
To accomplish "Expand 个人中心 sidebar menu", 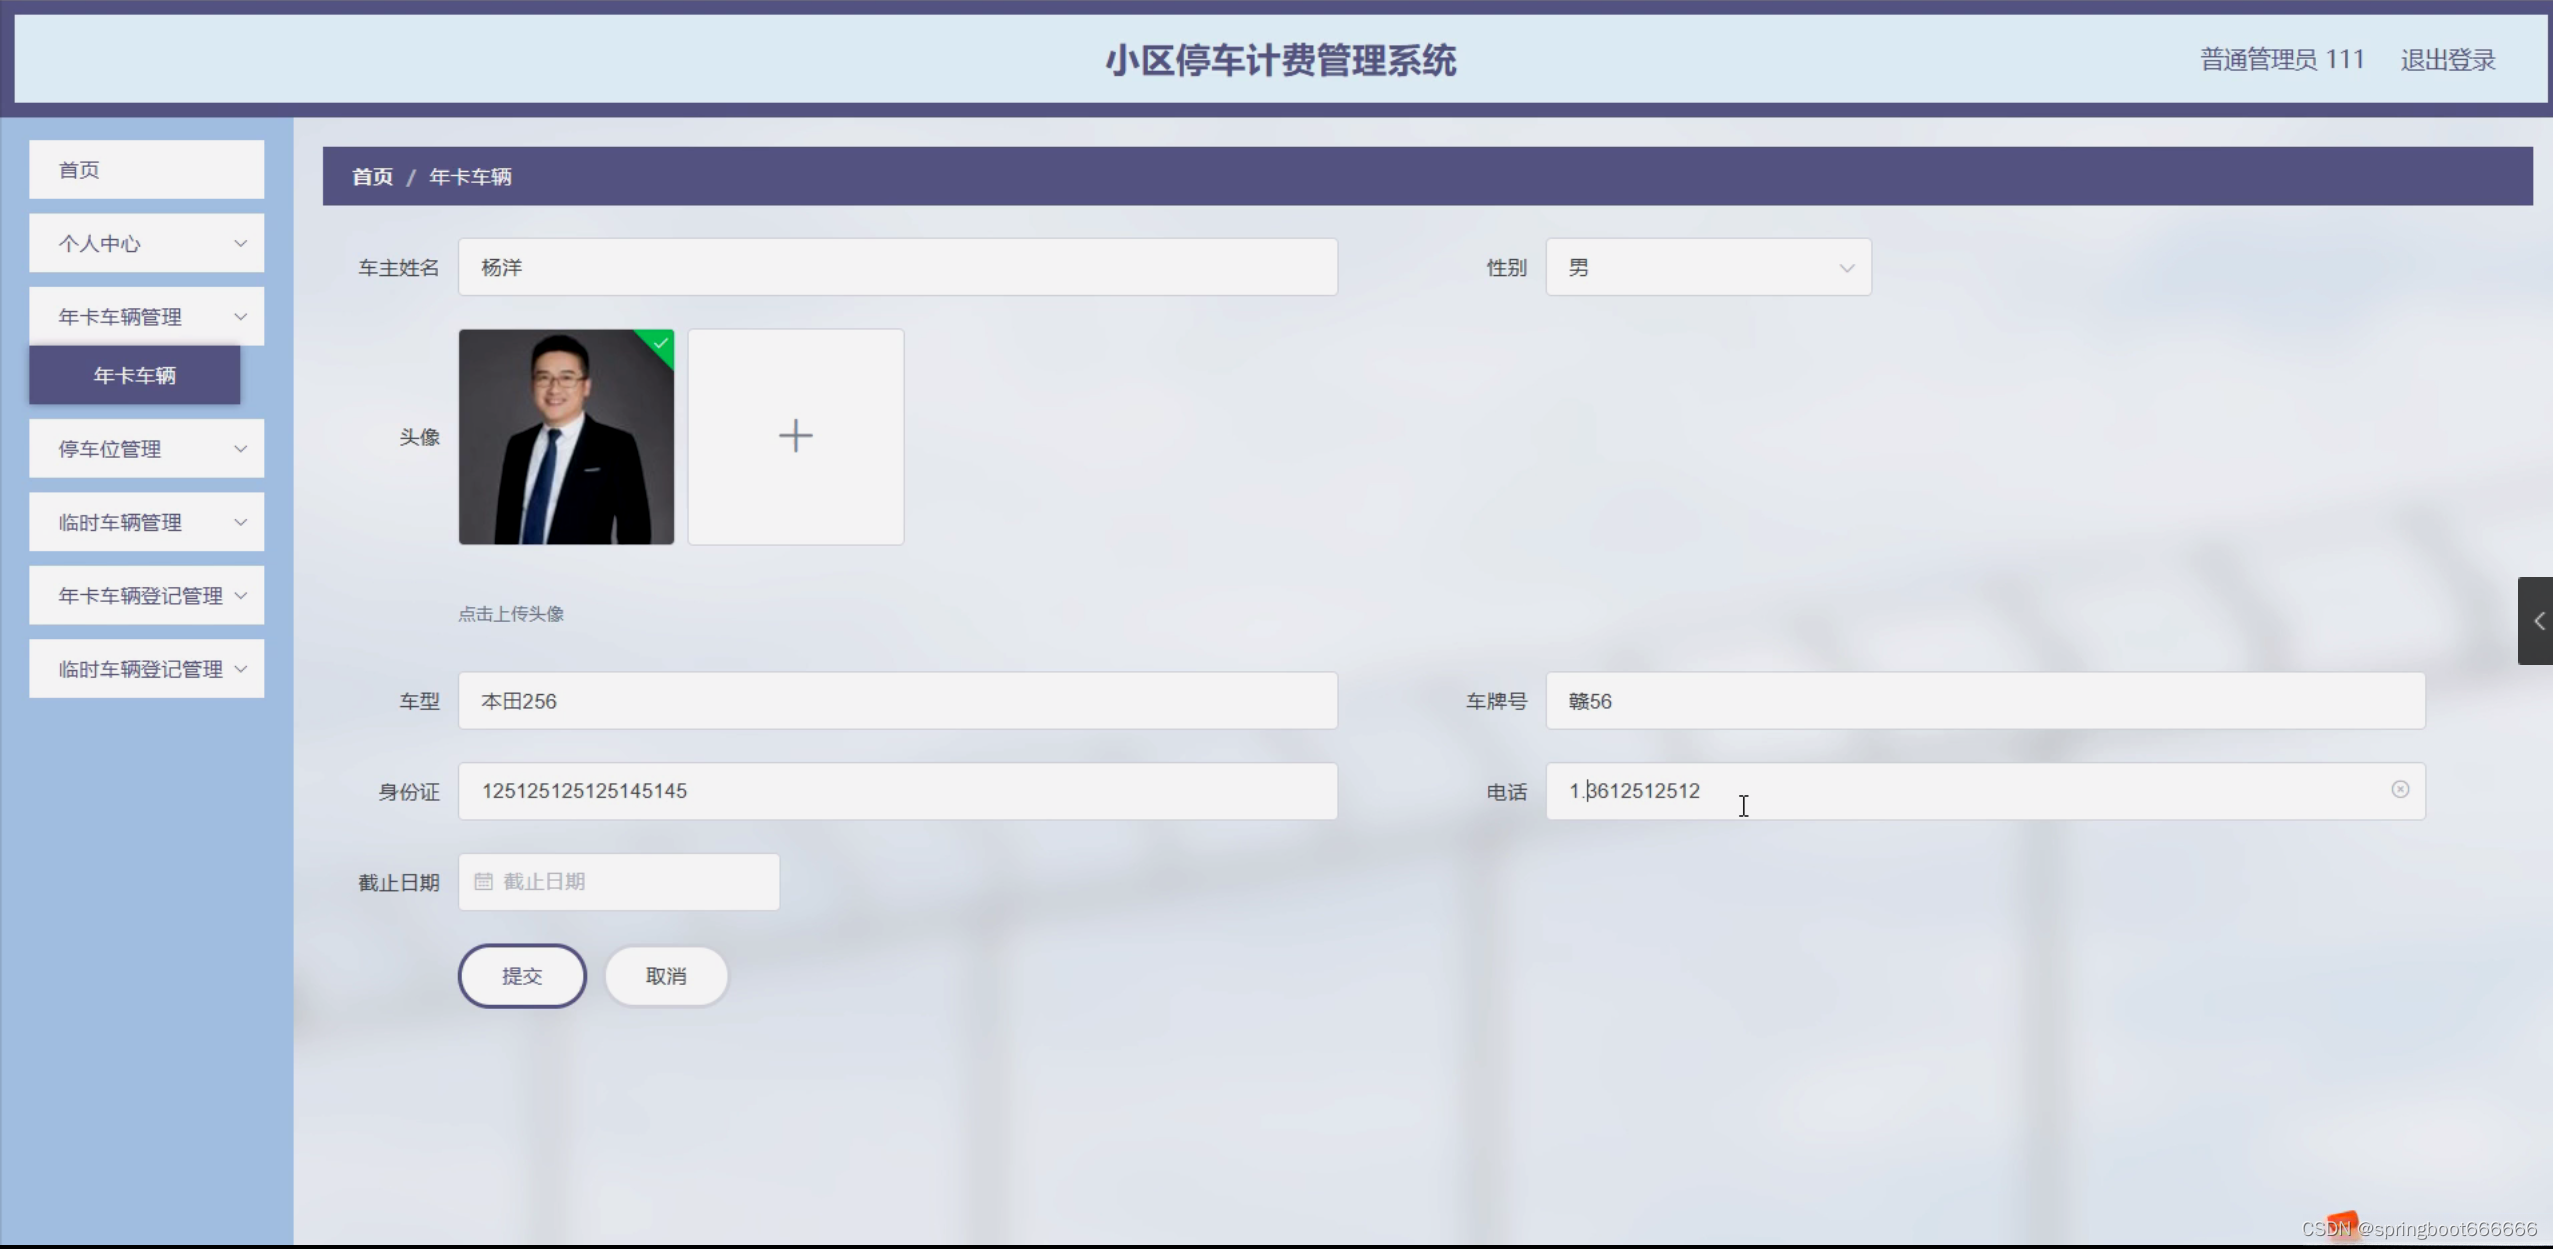I will (146, 243).
